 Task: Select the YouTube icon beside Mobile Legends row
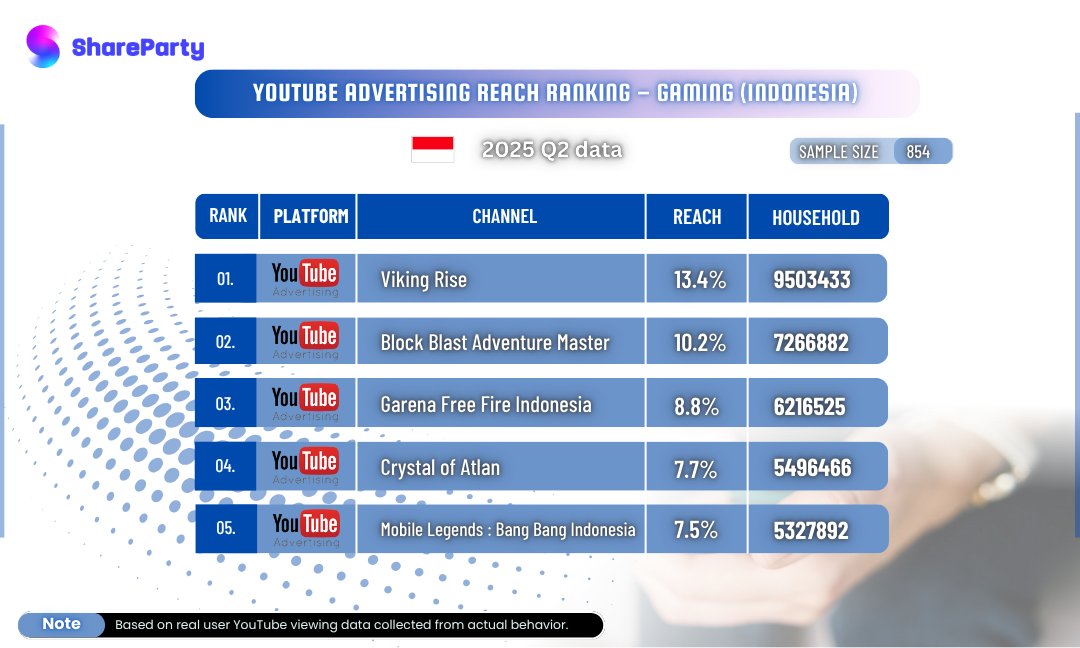click(305, 528)
